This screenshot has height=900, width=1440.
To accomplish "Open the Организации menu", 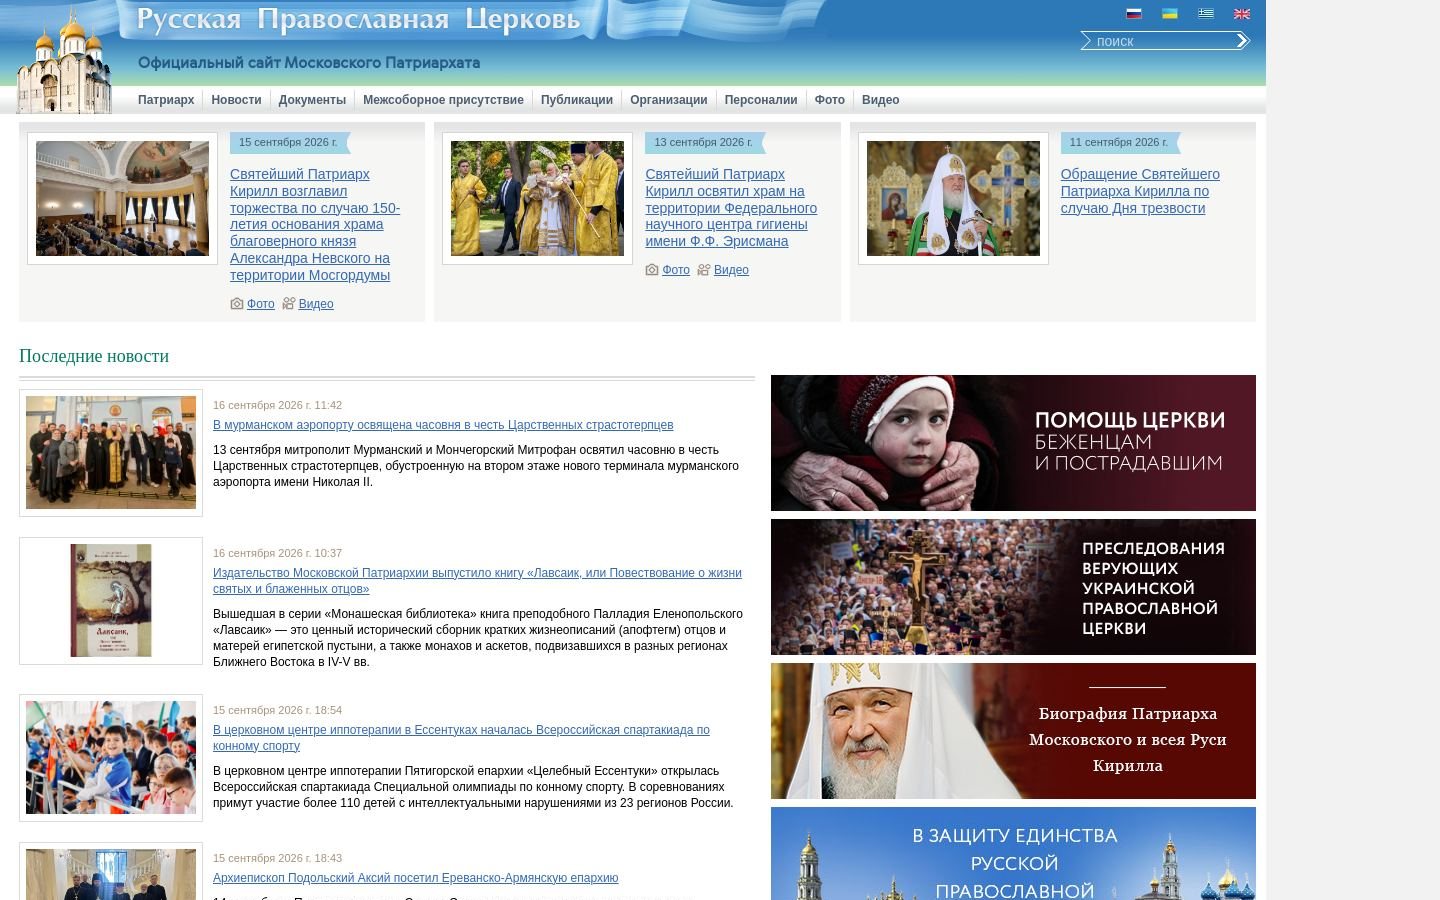I will click(669, 100).
